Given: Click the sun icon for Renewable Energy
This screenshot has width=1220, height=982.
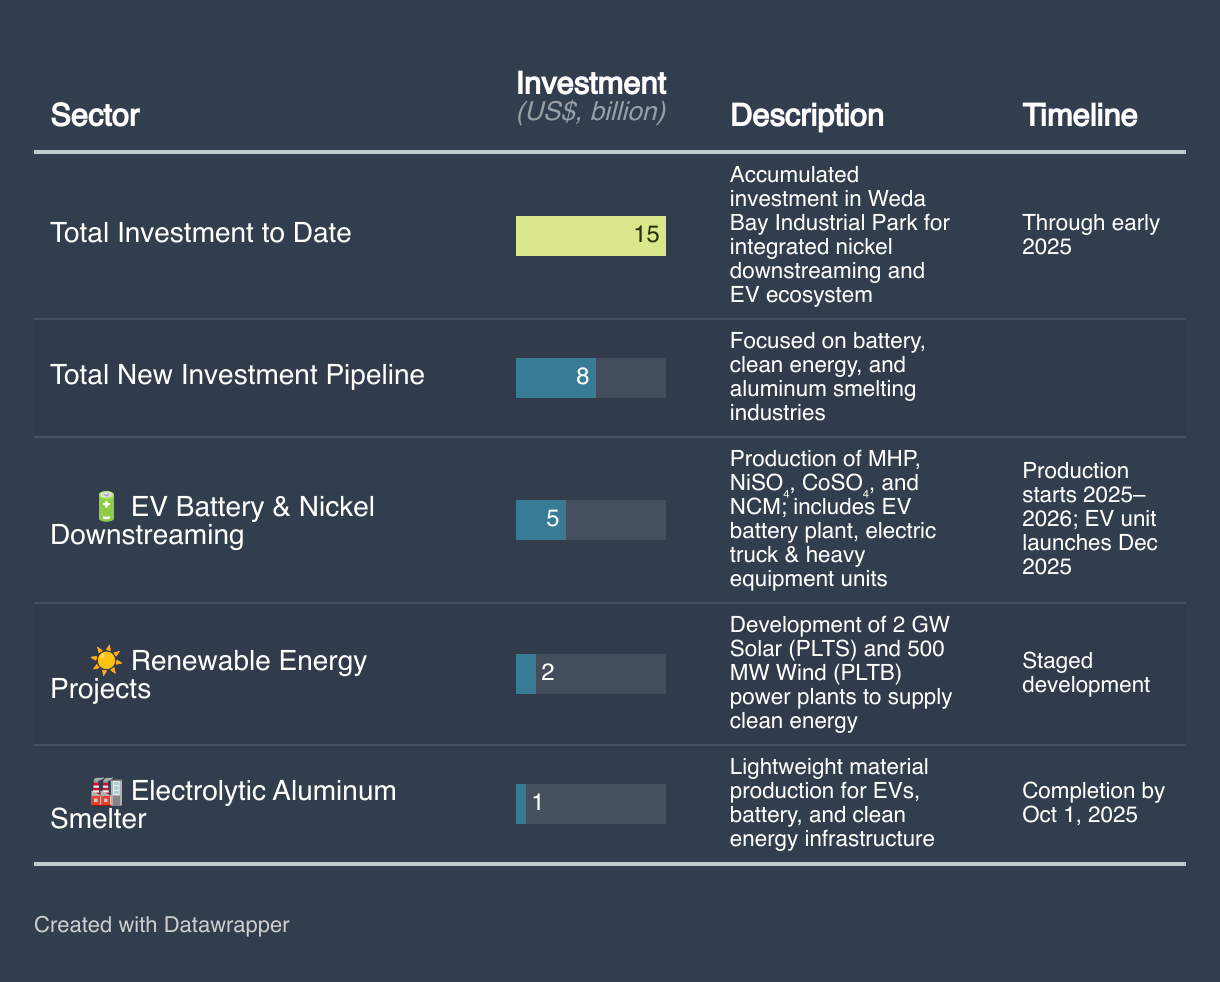Looking at the screenshot, I should (107, 660).
